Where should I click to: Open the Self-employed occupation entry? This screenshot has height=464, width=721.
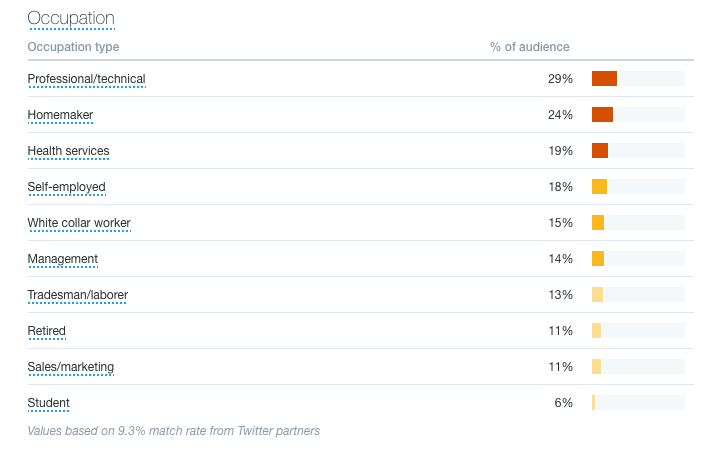66,187
